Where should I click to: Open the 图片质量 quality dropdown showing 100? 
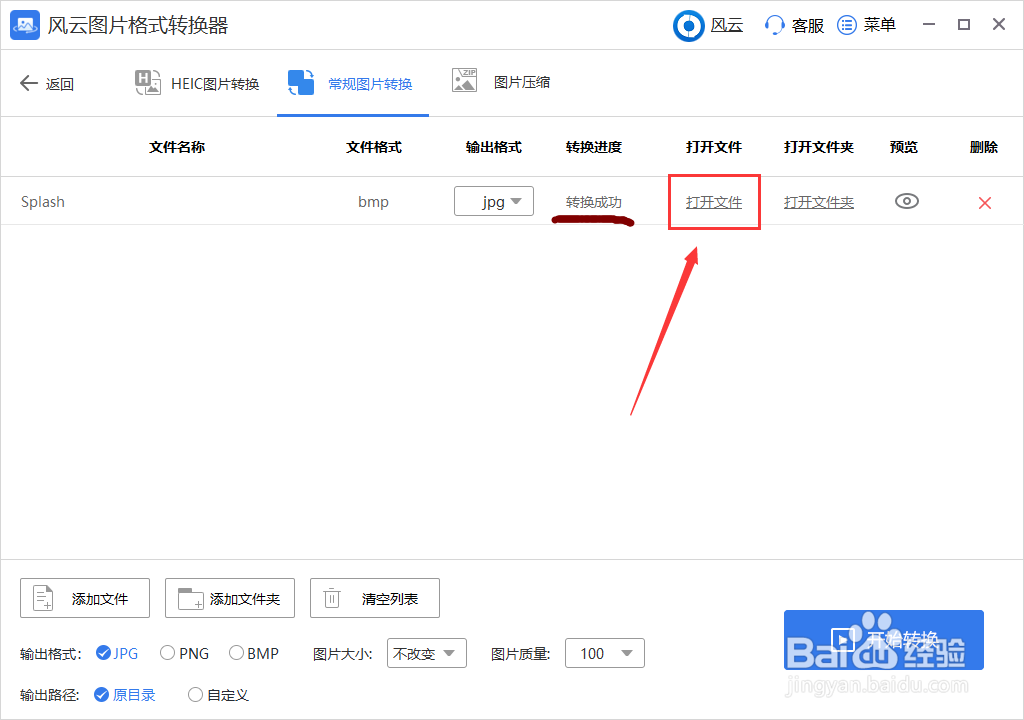pyautogui.click(x=605, y=653)
